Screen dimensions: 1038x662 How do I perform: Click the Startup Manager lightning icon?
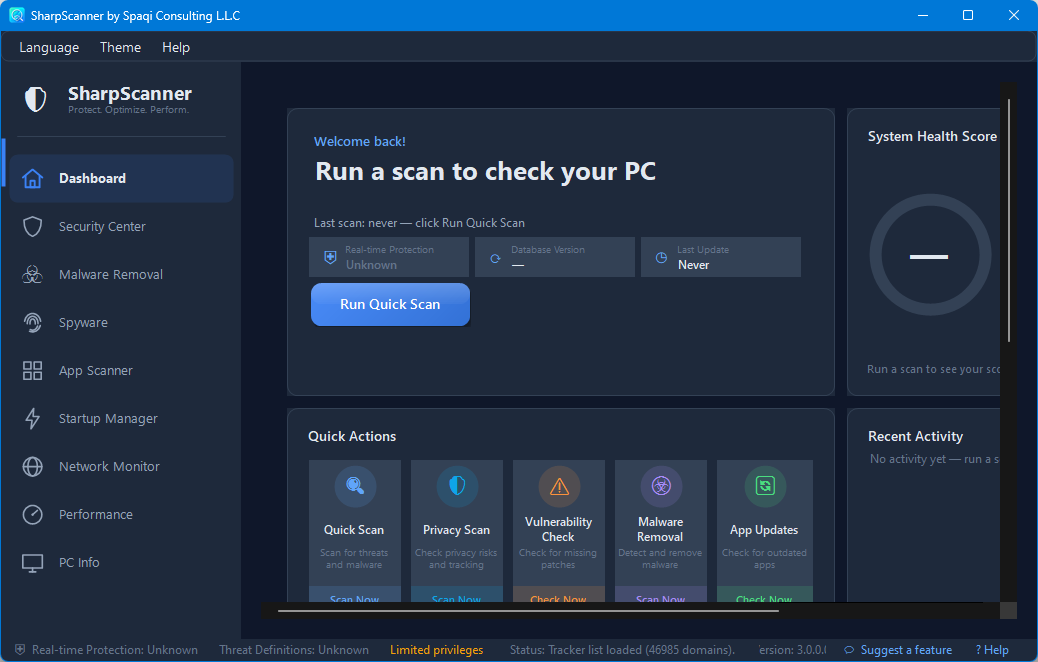[32, 418]
